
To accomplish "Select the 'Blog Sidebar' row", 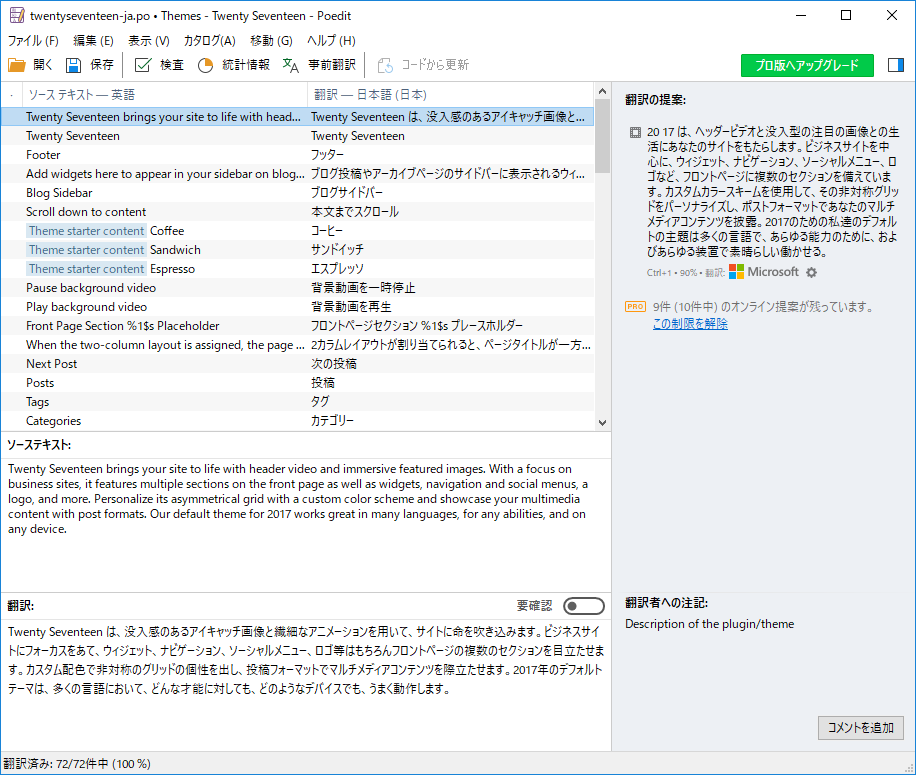I will (298, 193).
